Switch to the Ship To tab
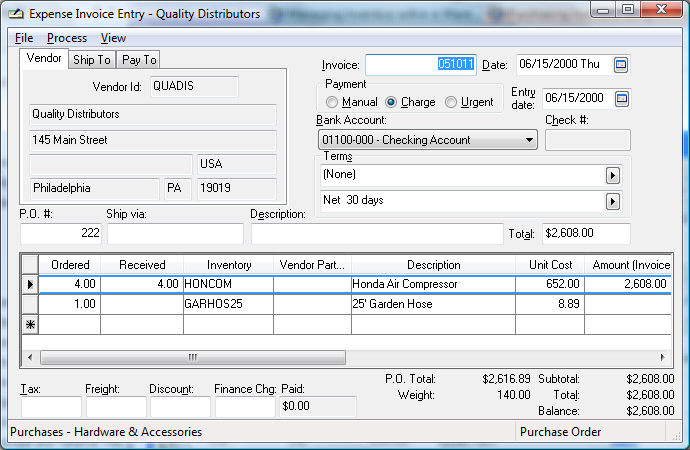The height and width of the screenshot is (450, 690). pyautogui.click(x=92, y=60)
